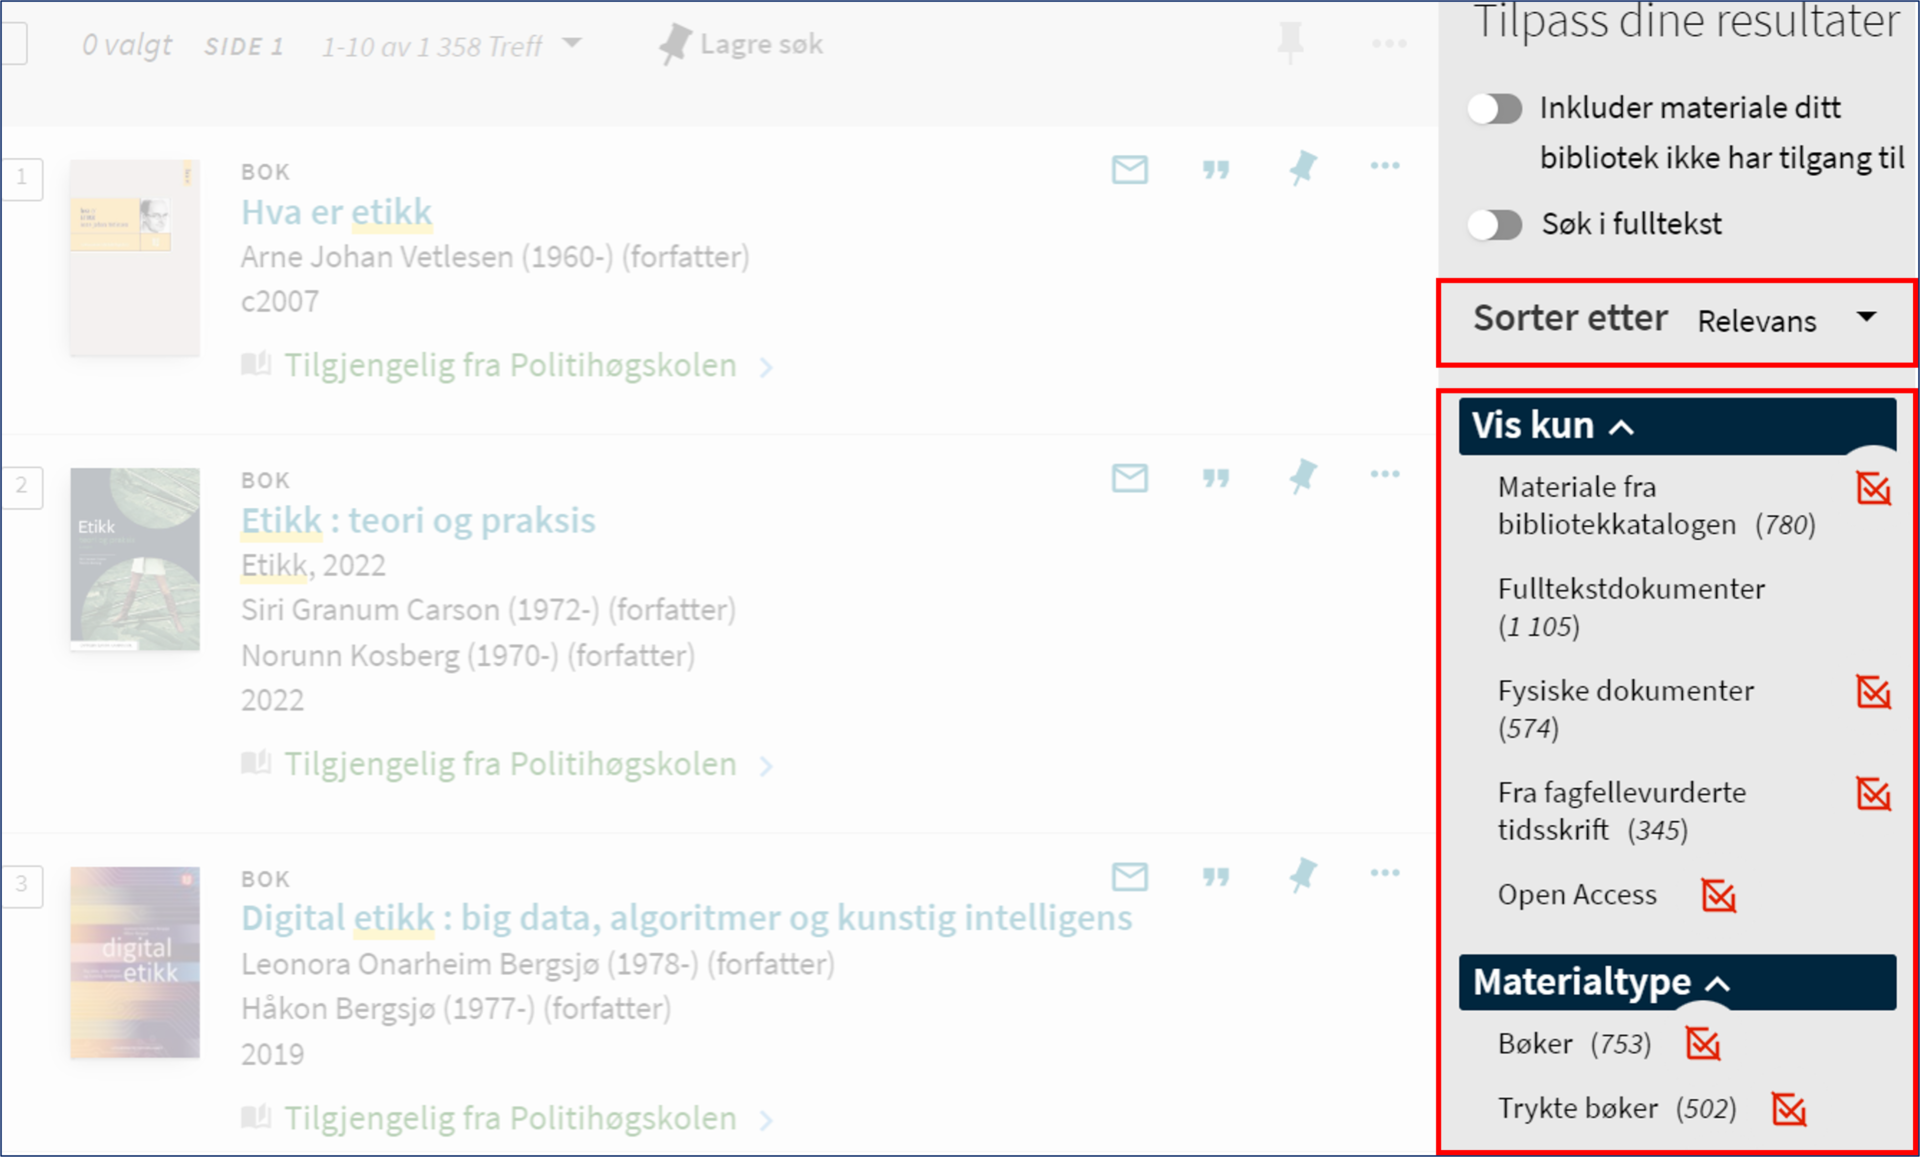Screen dimensions: 1920x1157
Task: Pin the 'Hva er etikk' record
Action: point(1302,168)
